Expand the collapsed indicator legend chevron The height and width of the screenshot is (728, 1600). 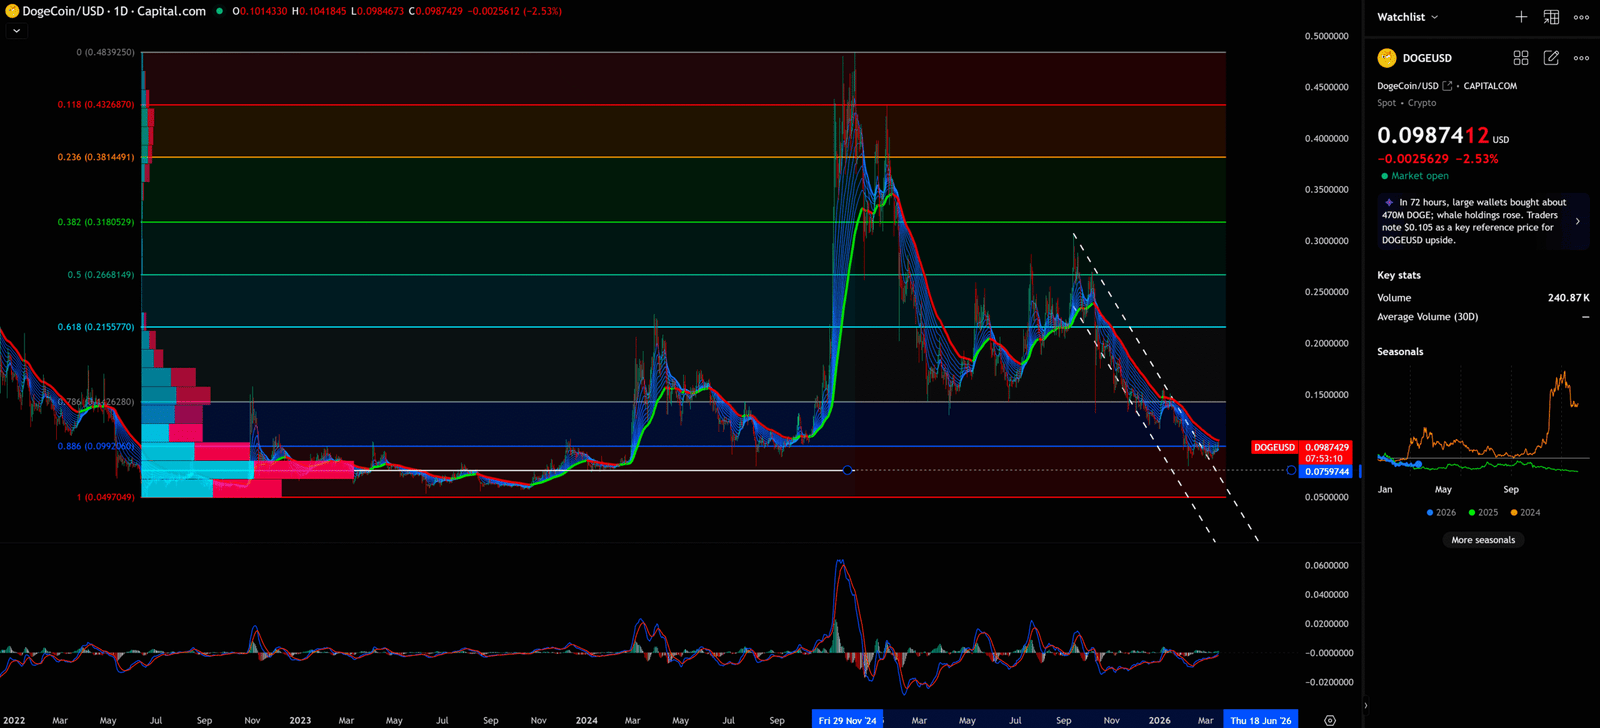[16, 31]
